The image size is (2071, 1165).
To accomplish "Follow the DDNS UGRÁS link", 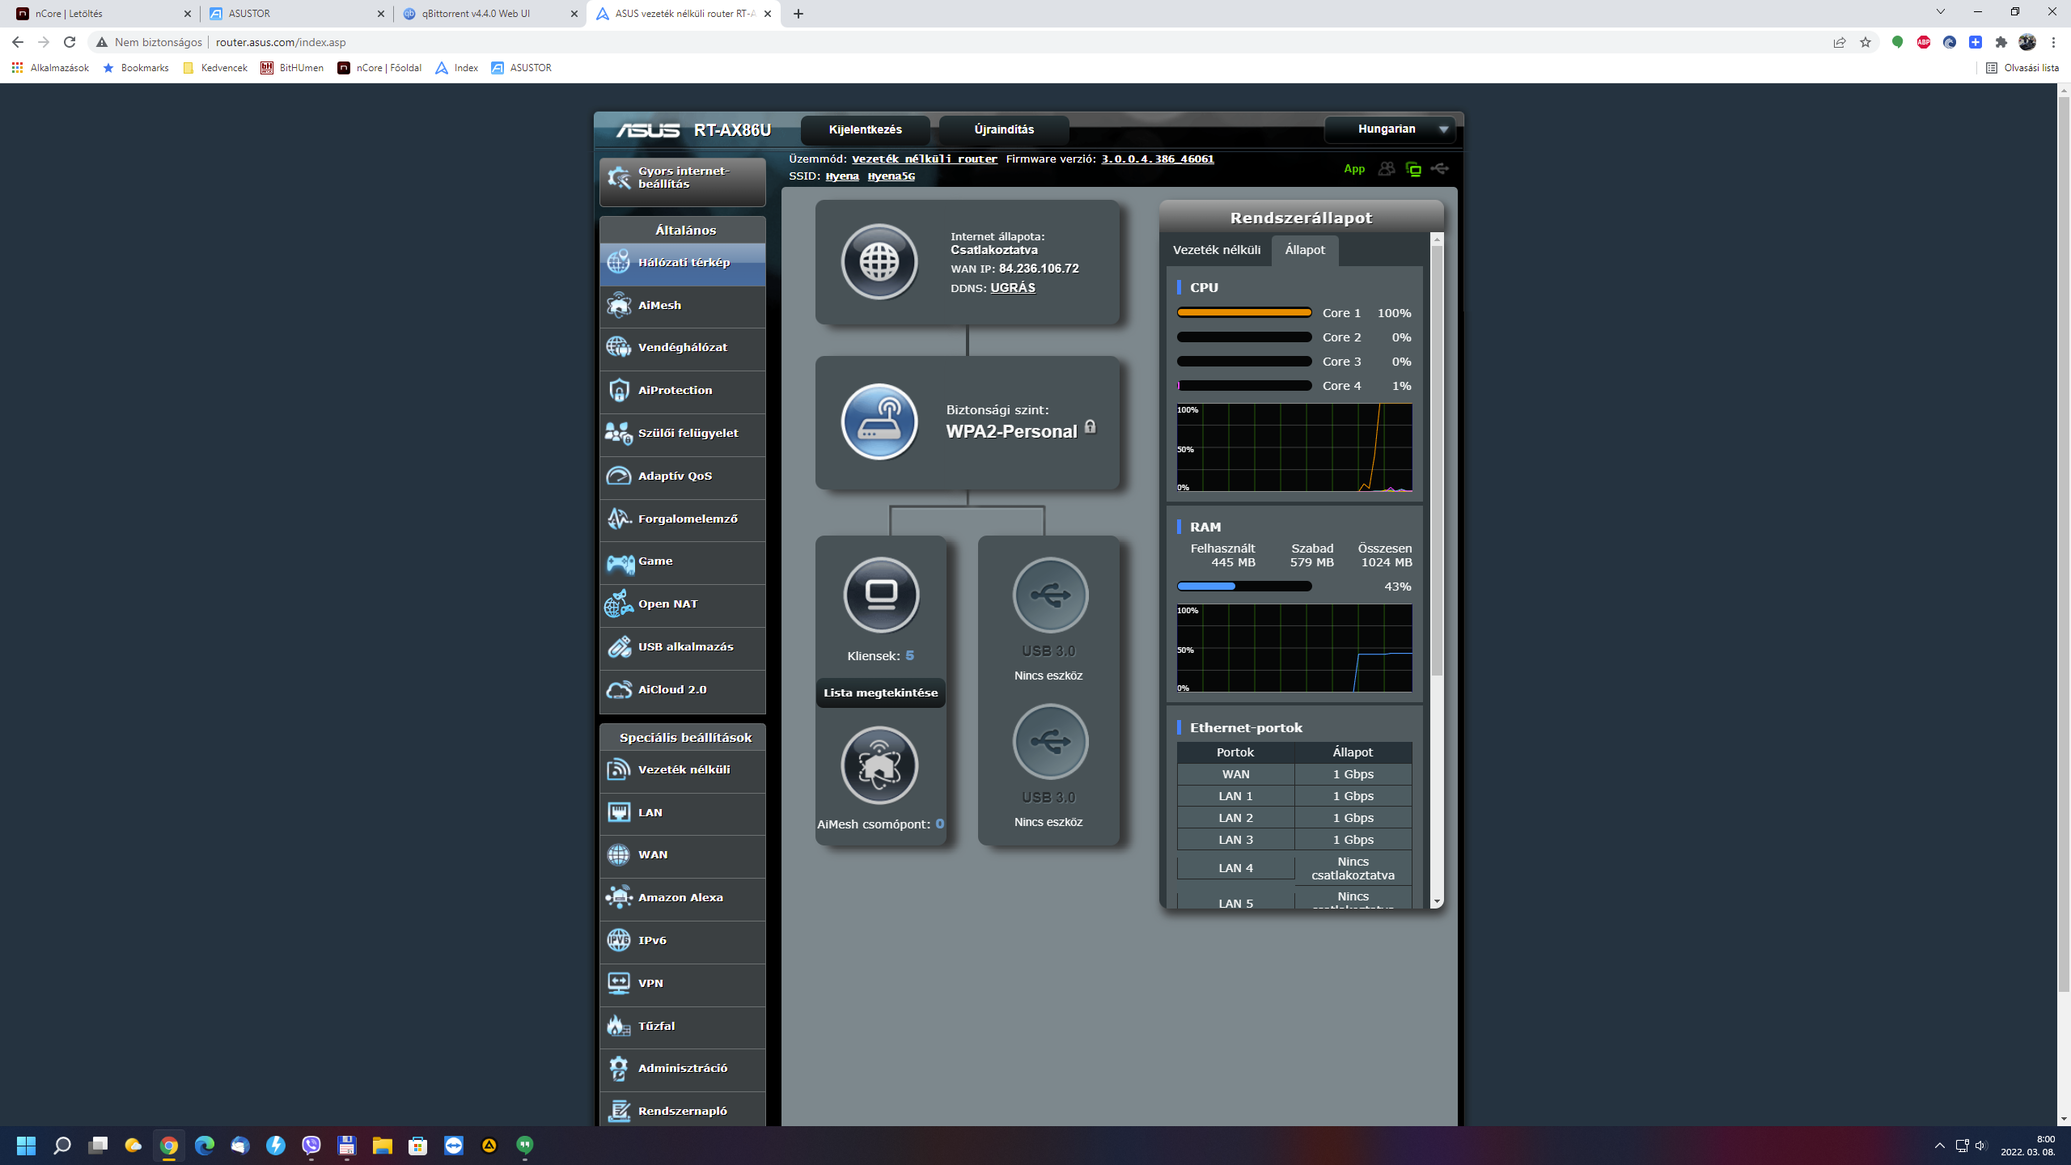I will coord(1013,288).
